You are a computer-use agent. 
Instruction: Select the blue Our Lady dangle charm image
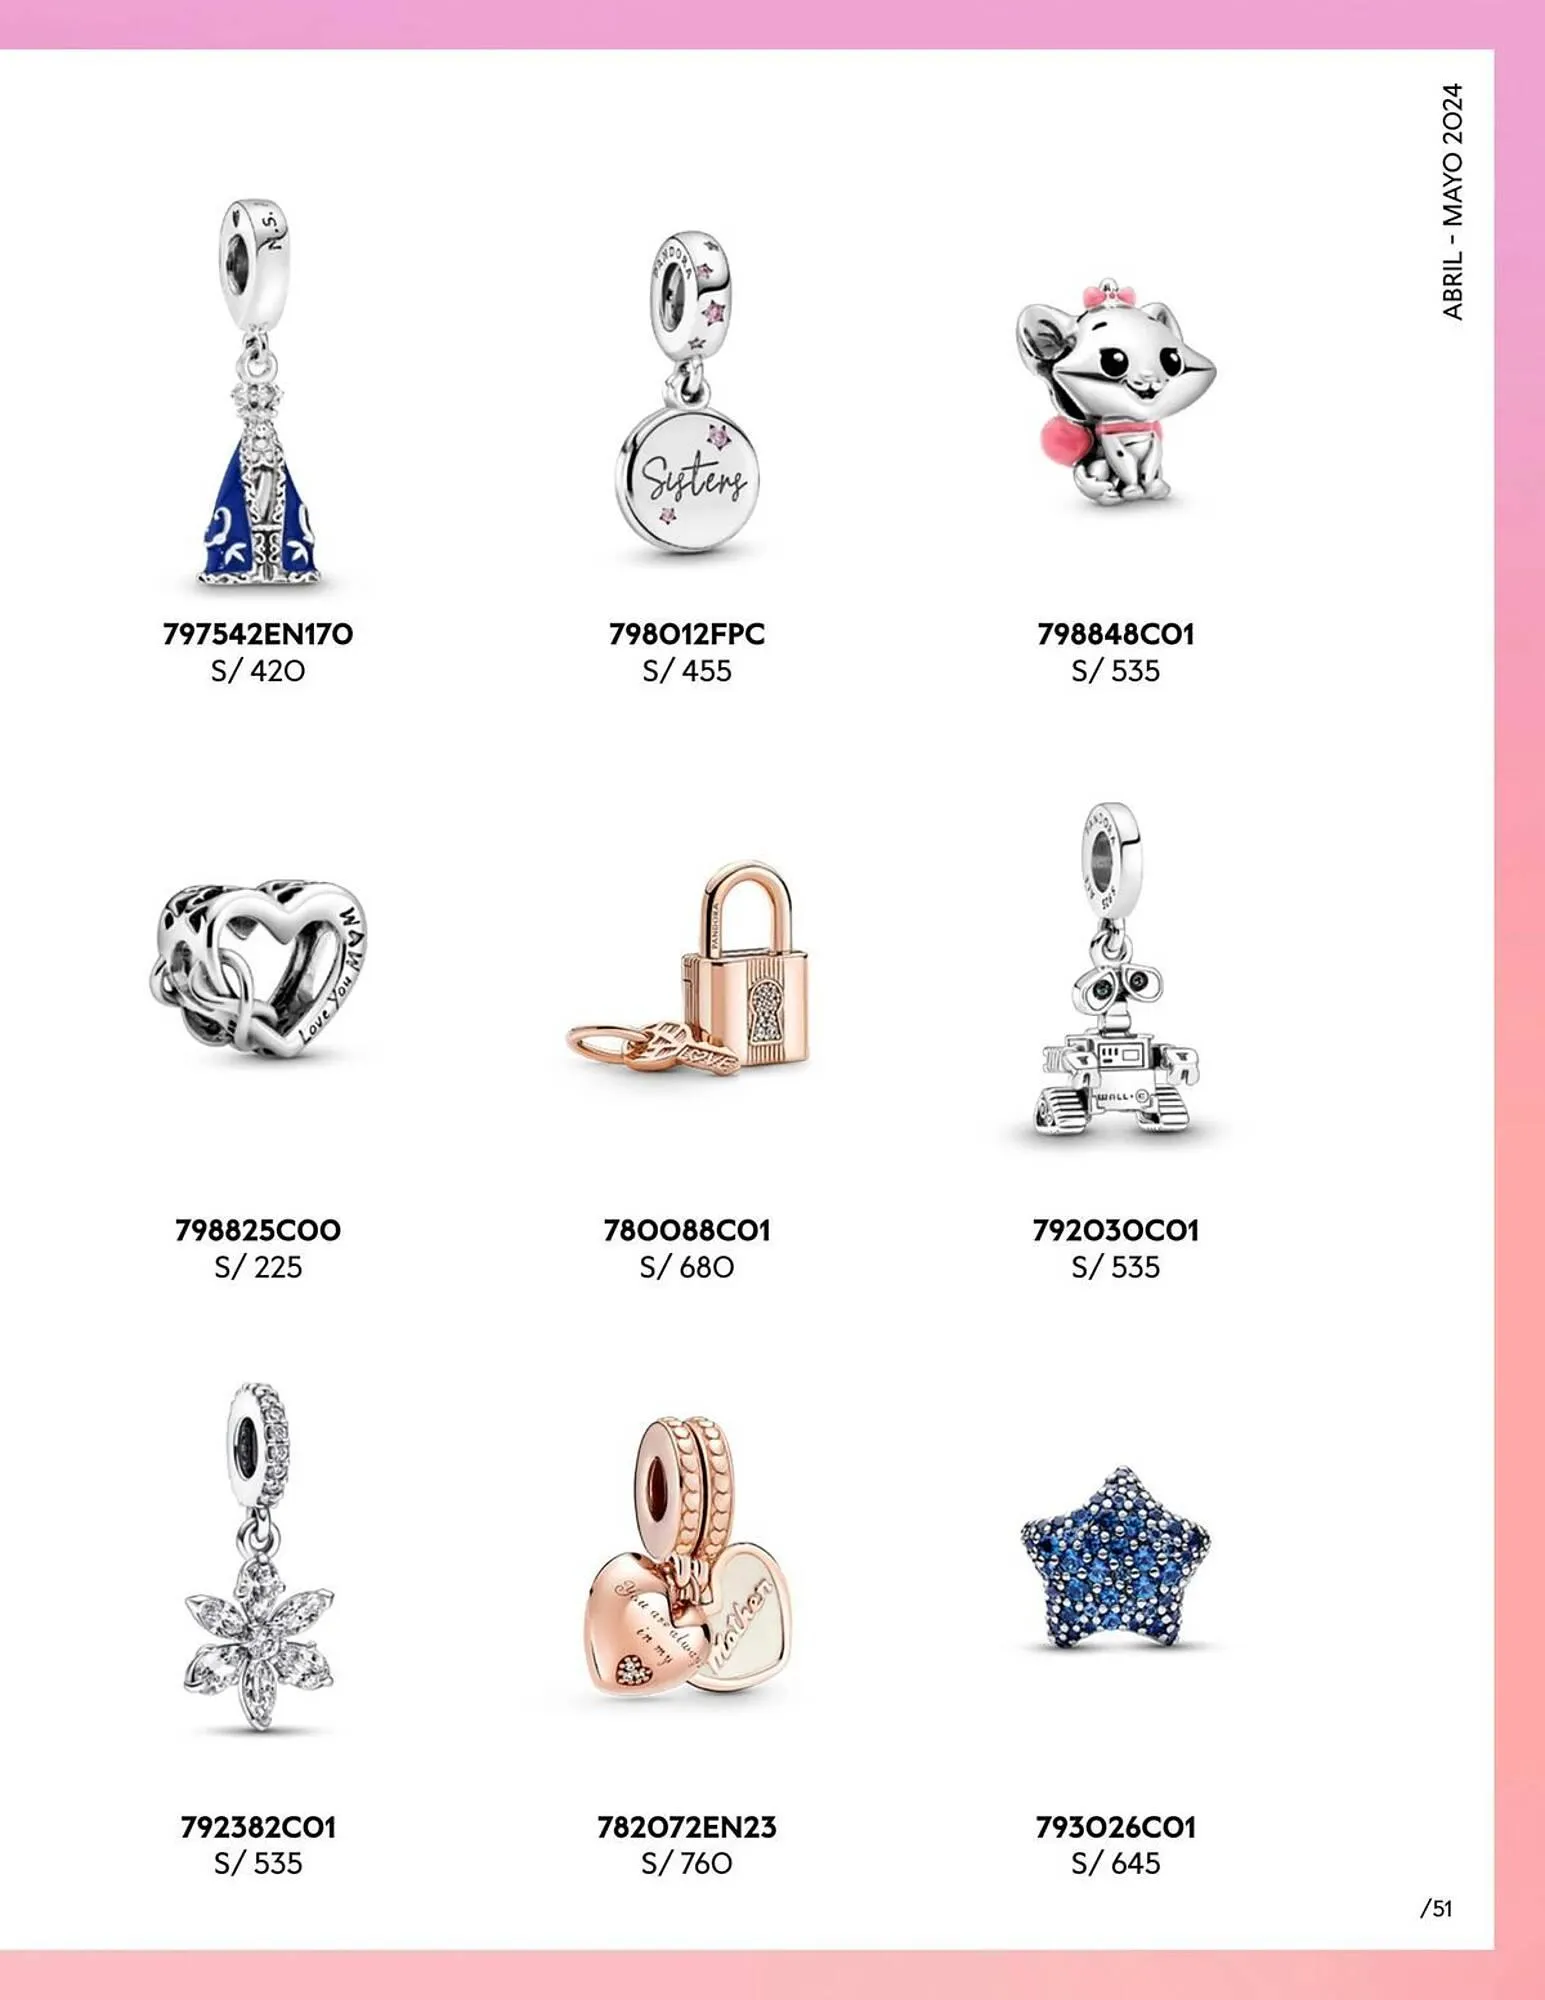[x=259, y=393]
